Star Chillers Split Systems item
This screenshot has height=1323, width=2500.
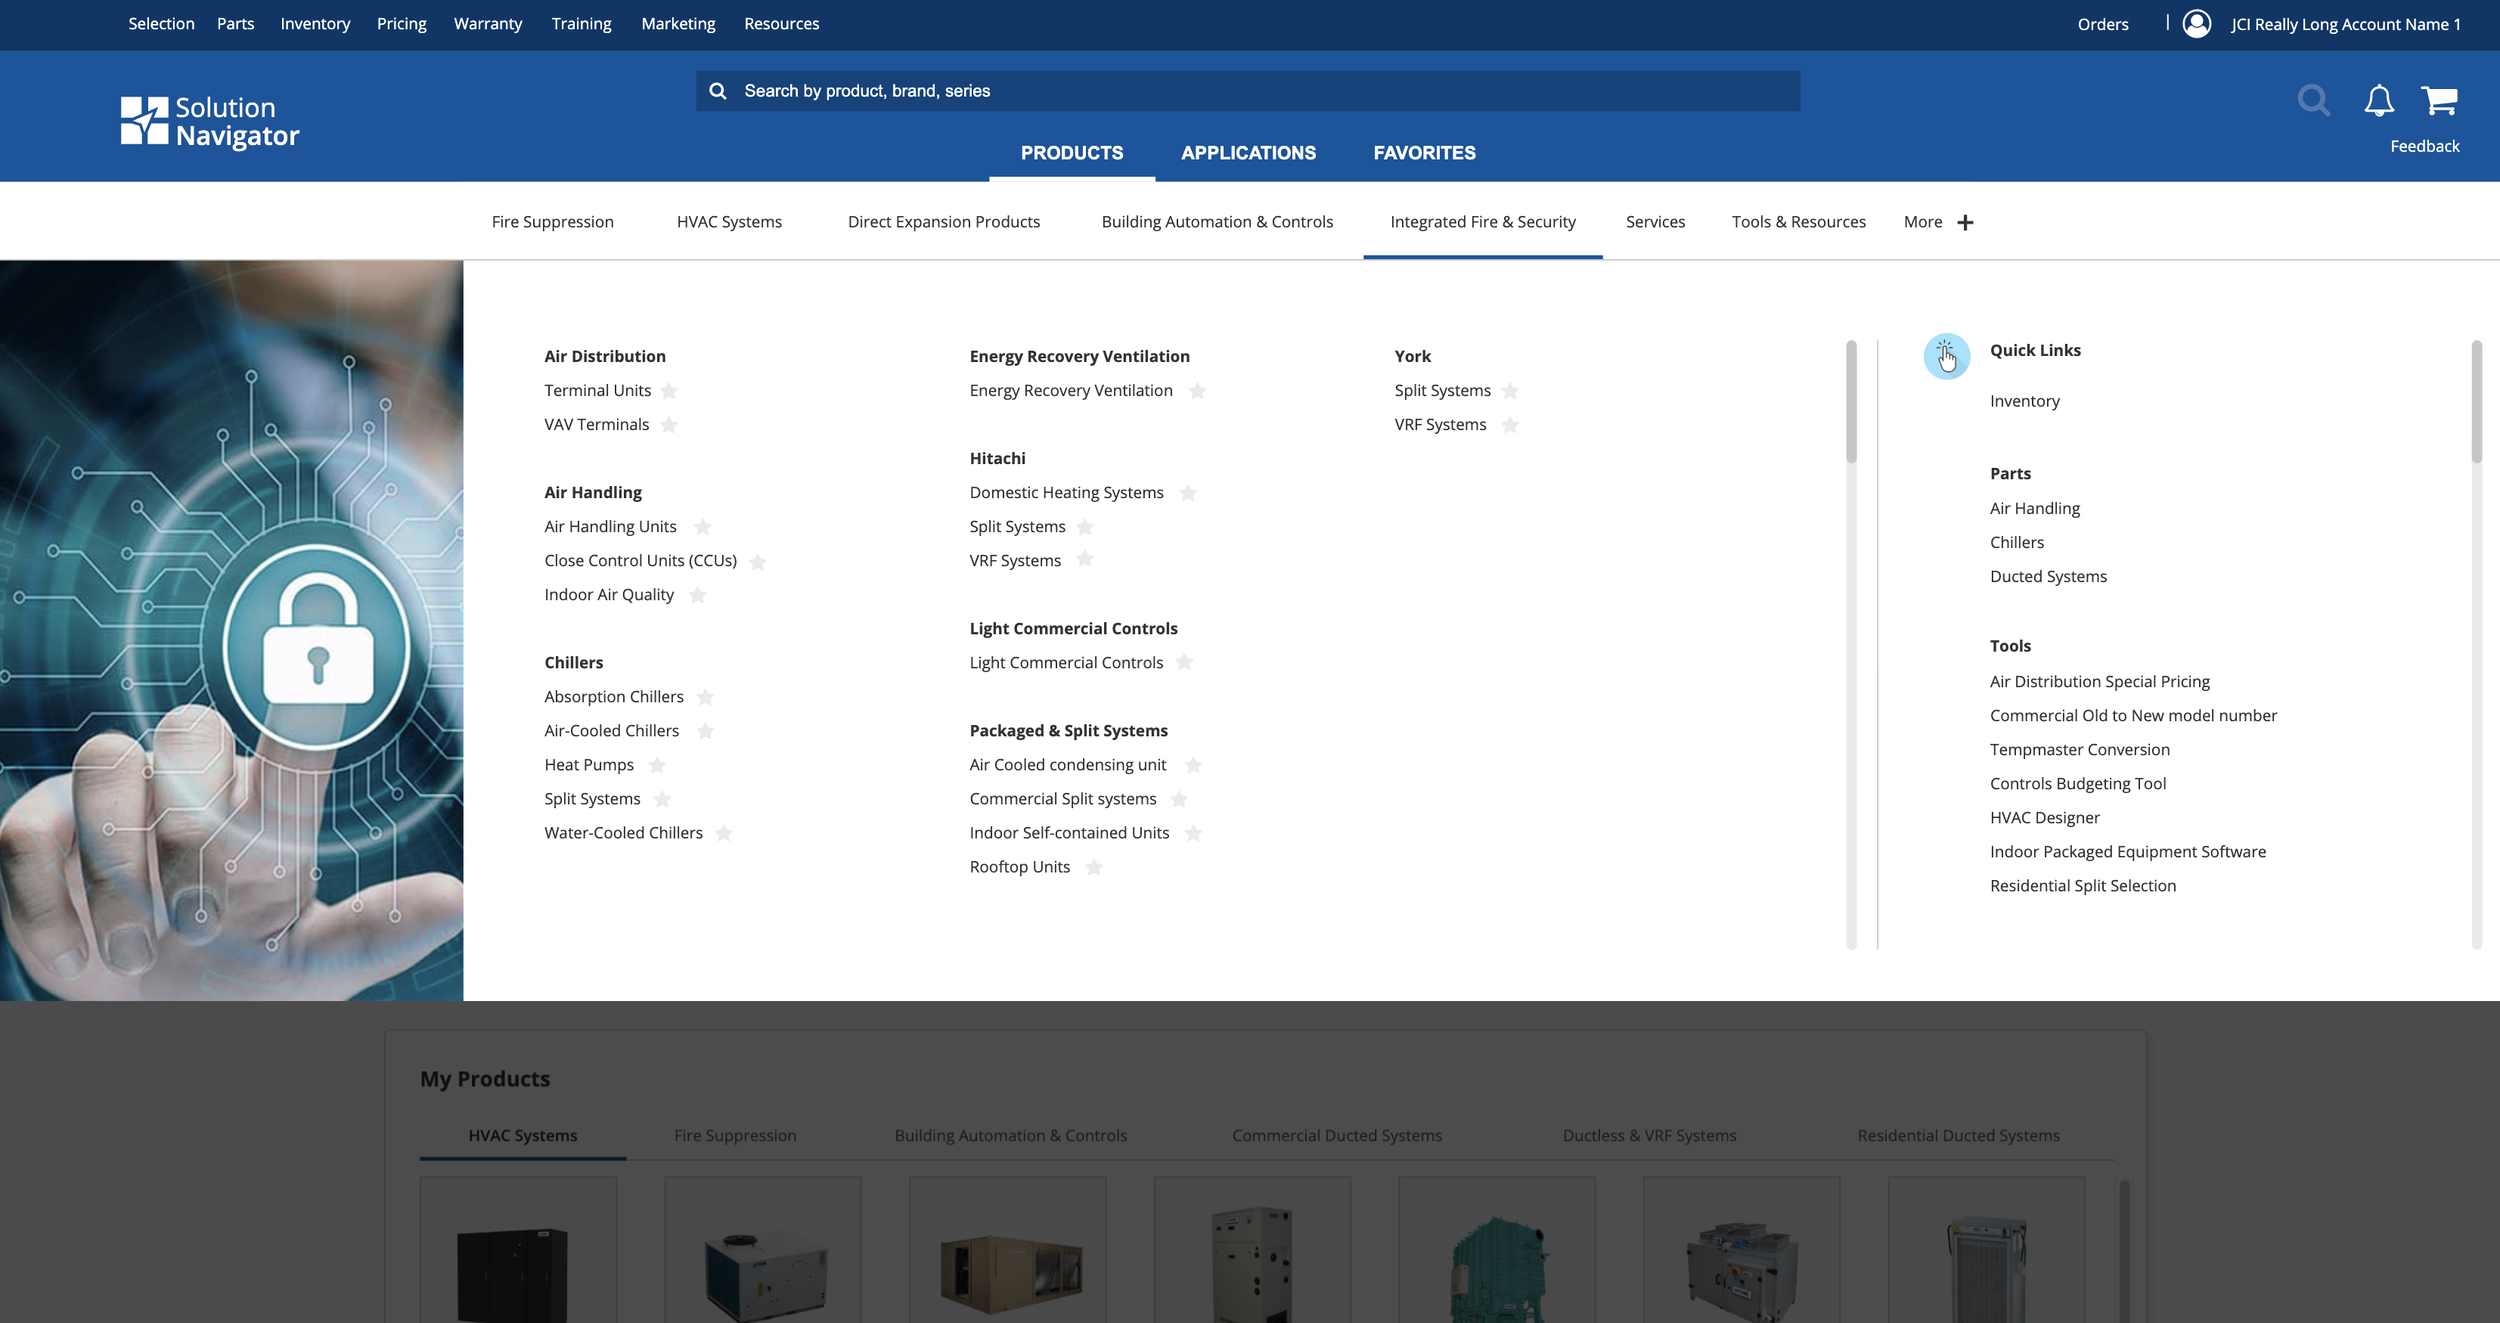662,799
